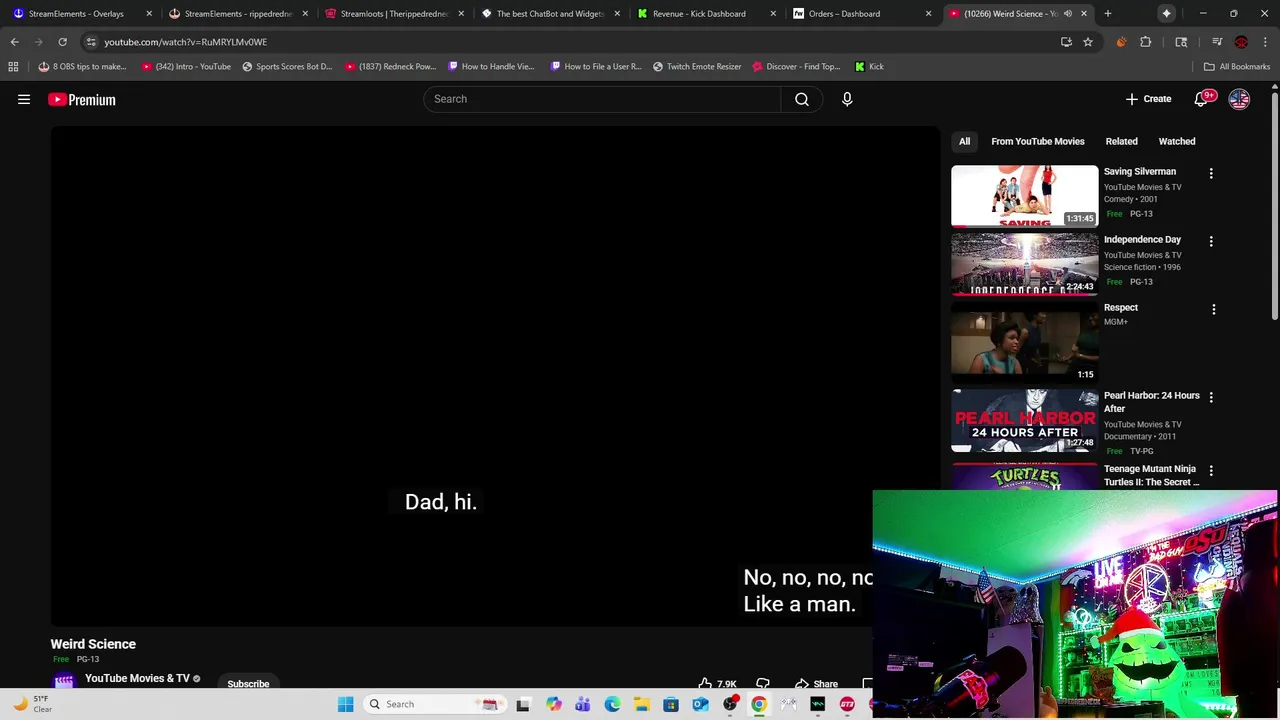
Task: Click the Saving Silverman title
Action: point(1140,171)
